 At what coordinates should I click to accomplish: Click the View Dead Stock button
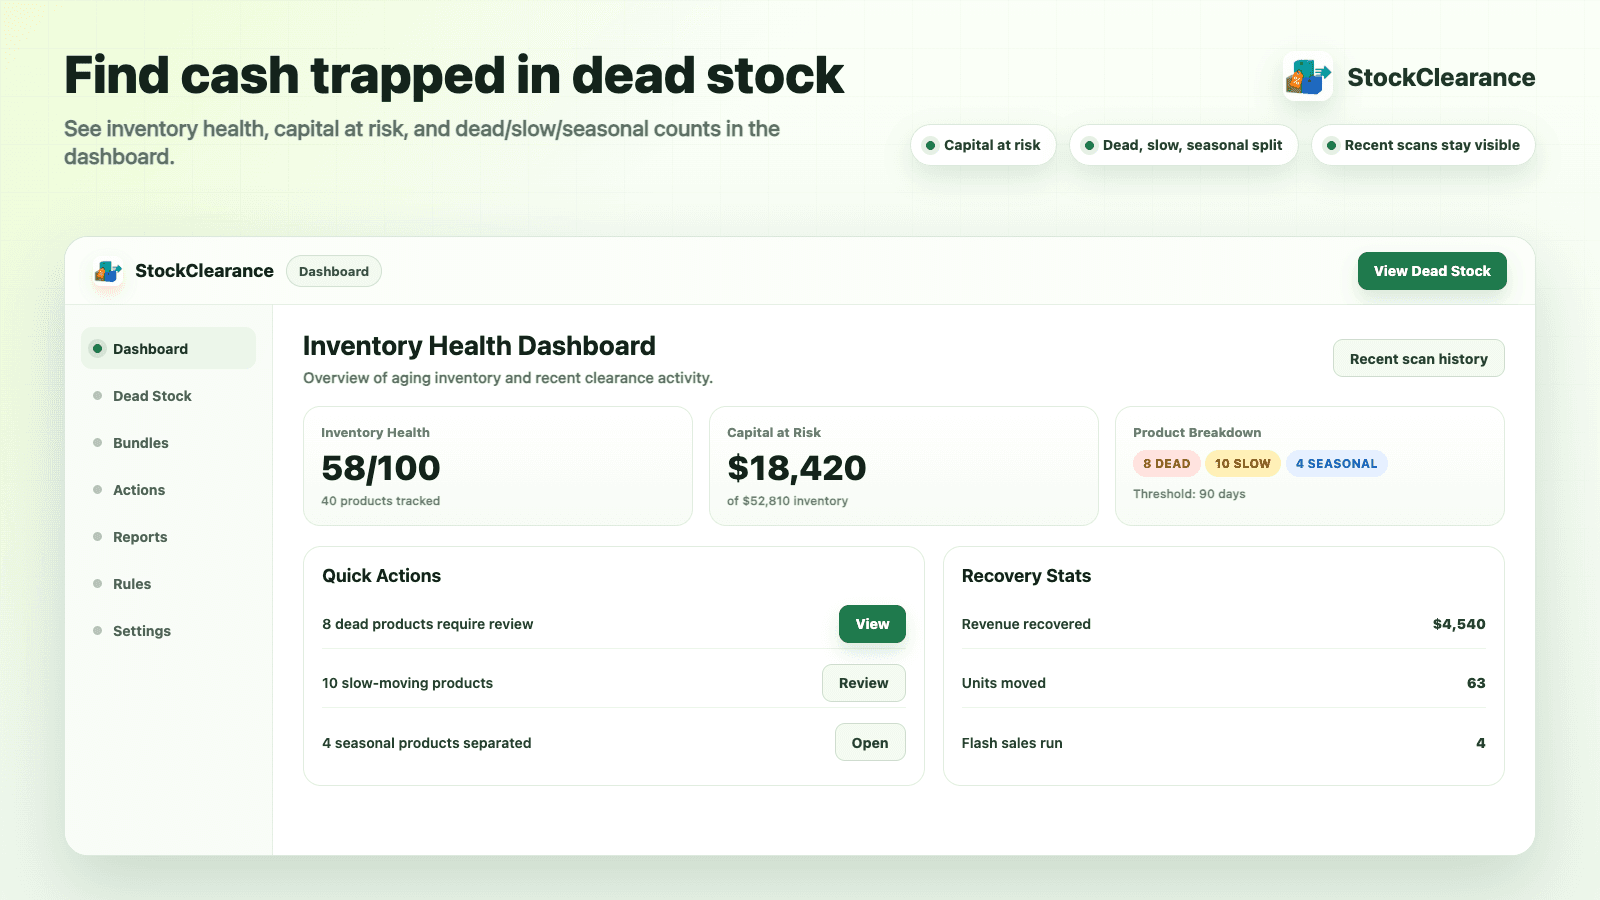point(1432,271)
